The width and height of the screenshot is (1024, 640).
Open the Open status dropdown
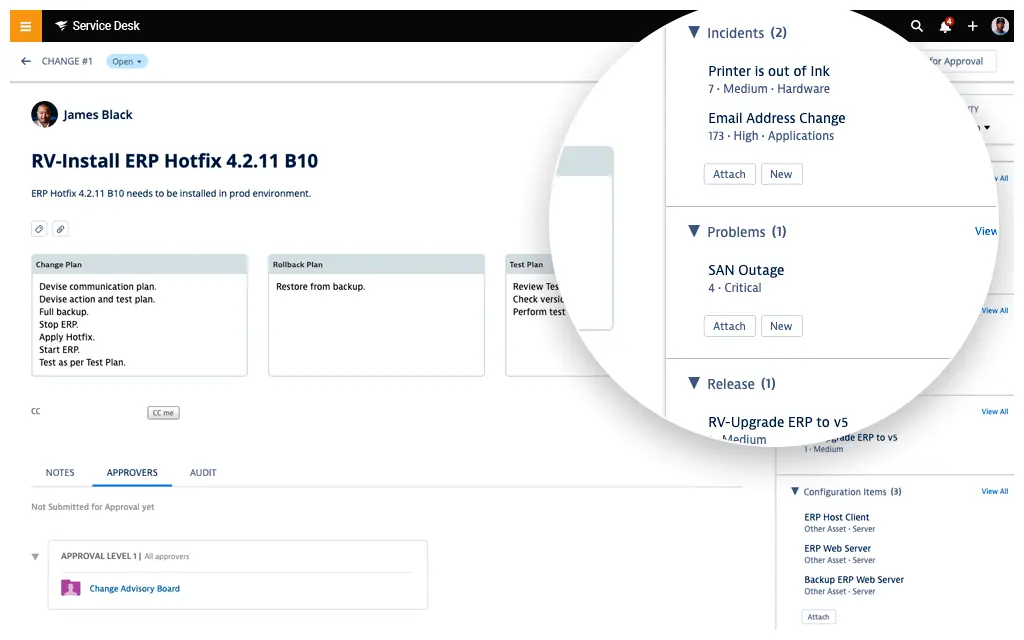(x=126, y=61)
